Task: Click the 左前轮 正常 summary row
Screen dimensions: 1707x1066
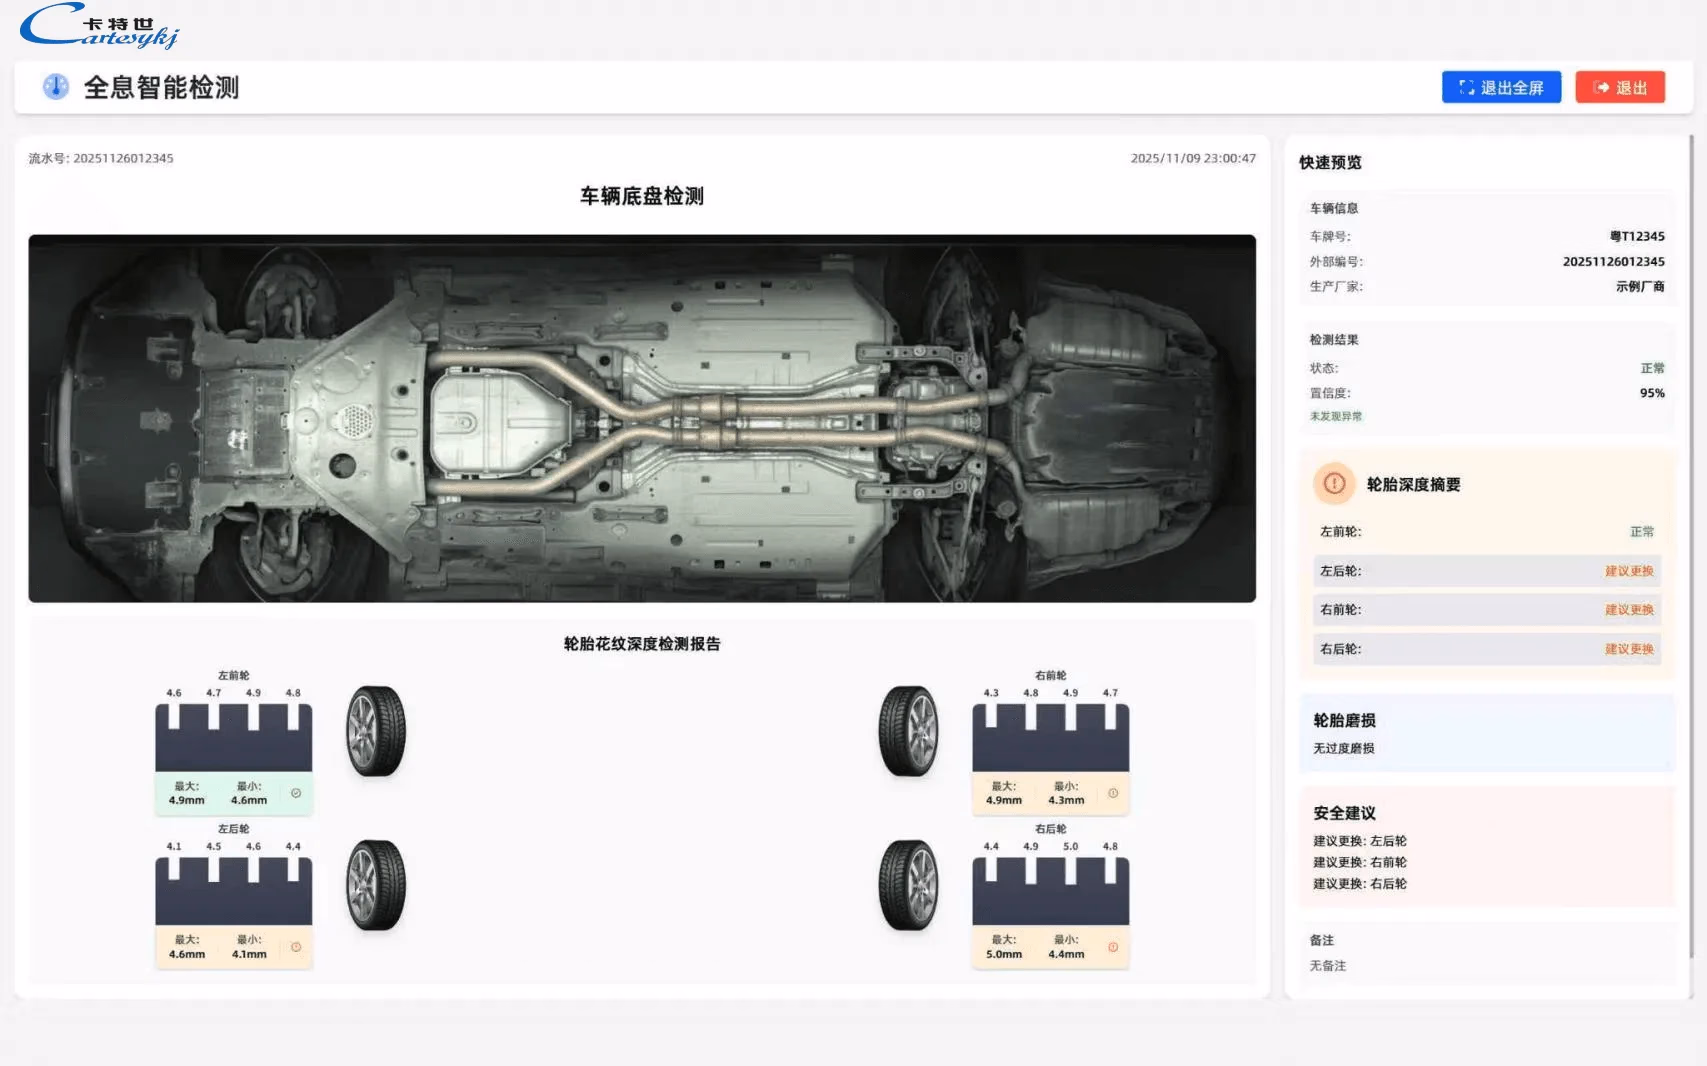Action: click(1487, 532)
